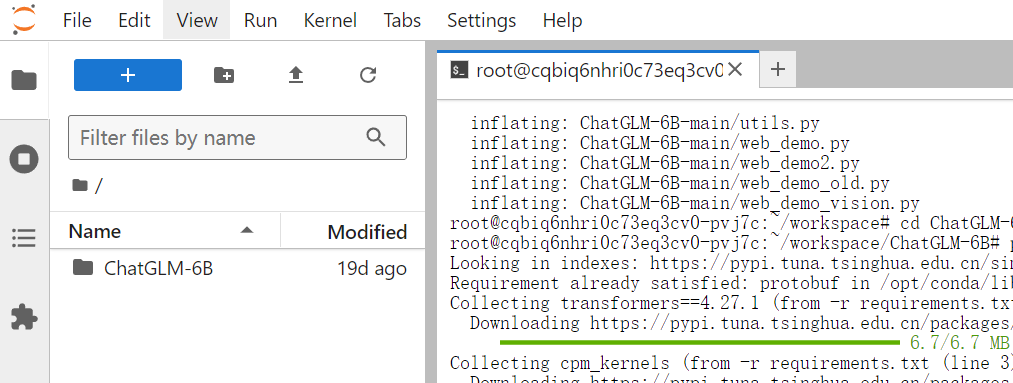Focus the Filter files by name field
1013x383 pixels.
(x=237, y=138)
